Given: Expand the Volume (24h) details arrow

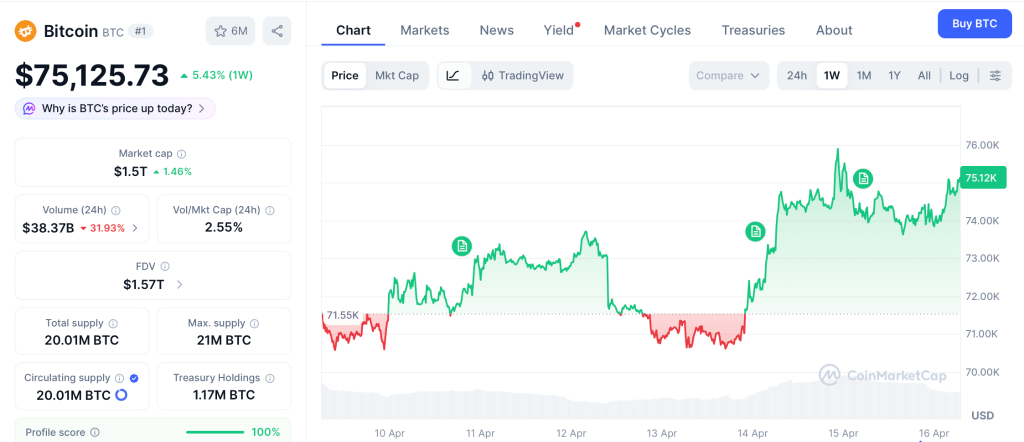Looking at the screenshot, I should point(135,228).
